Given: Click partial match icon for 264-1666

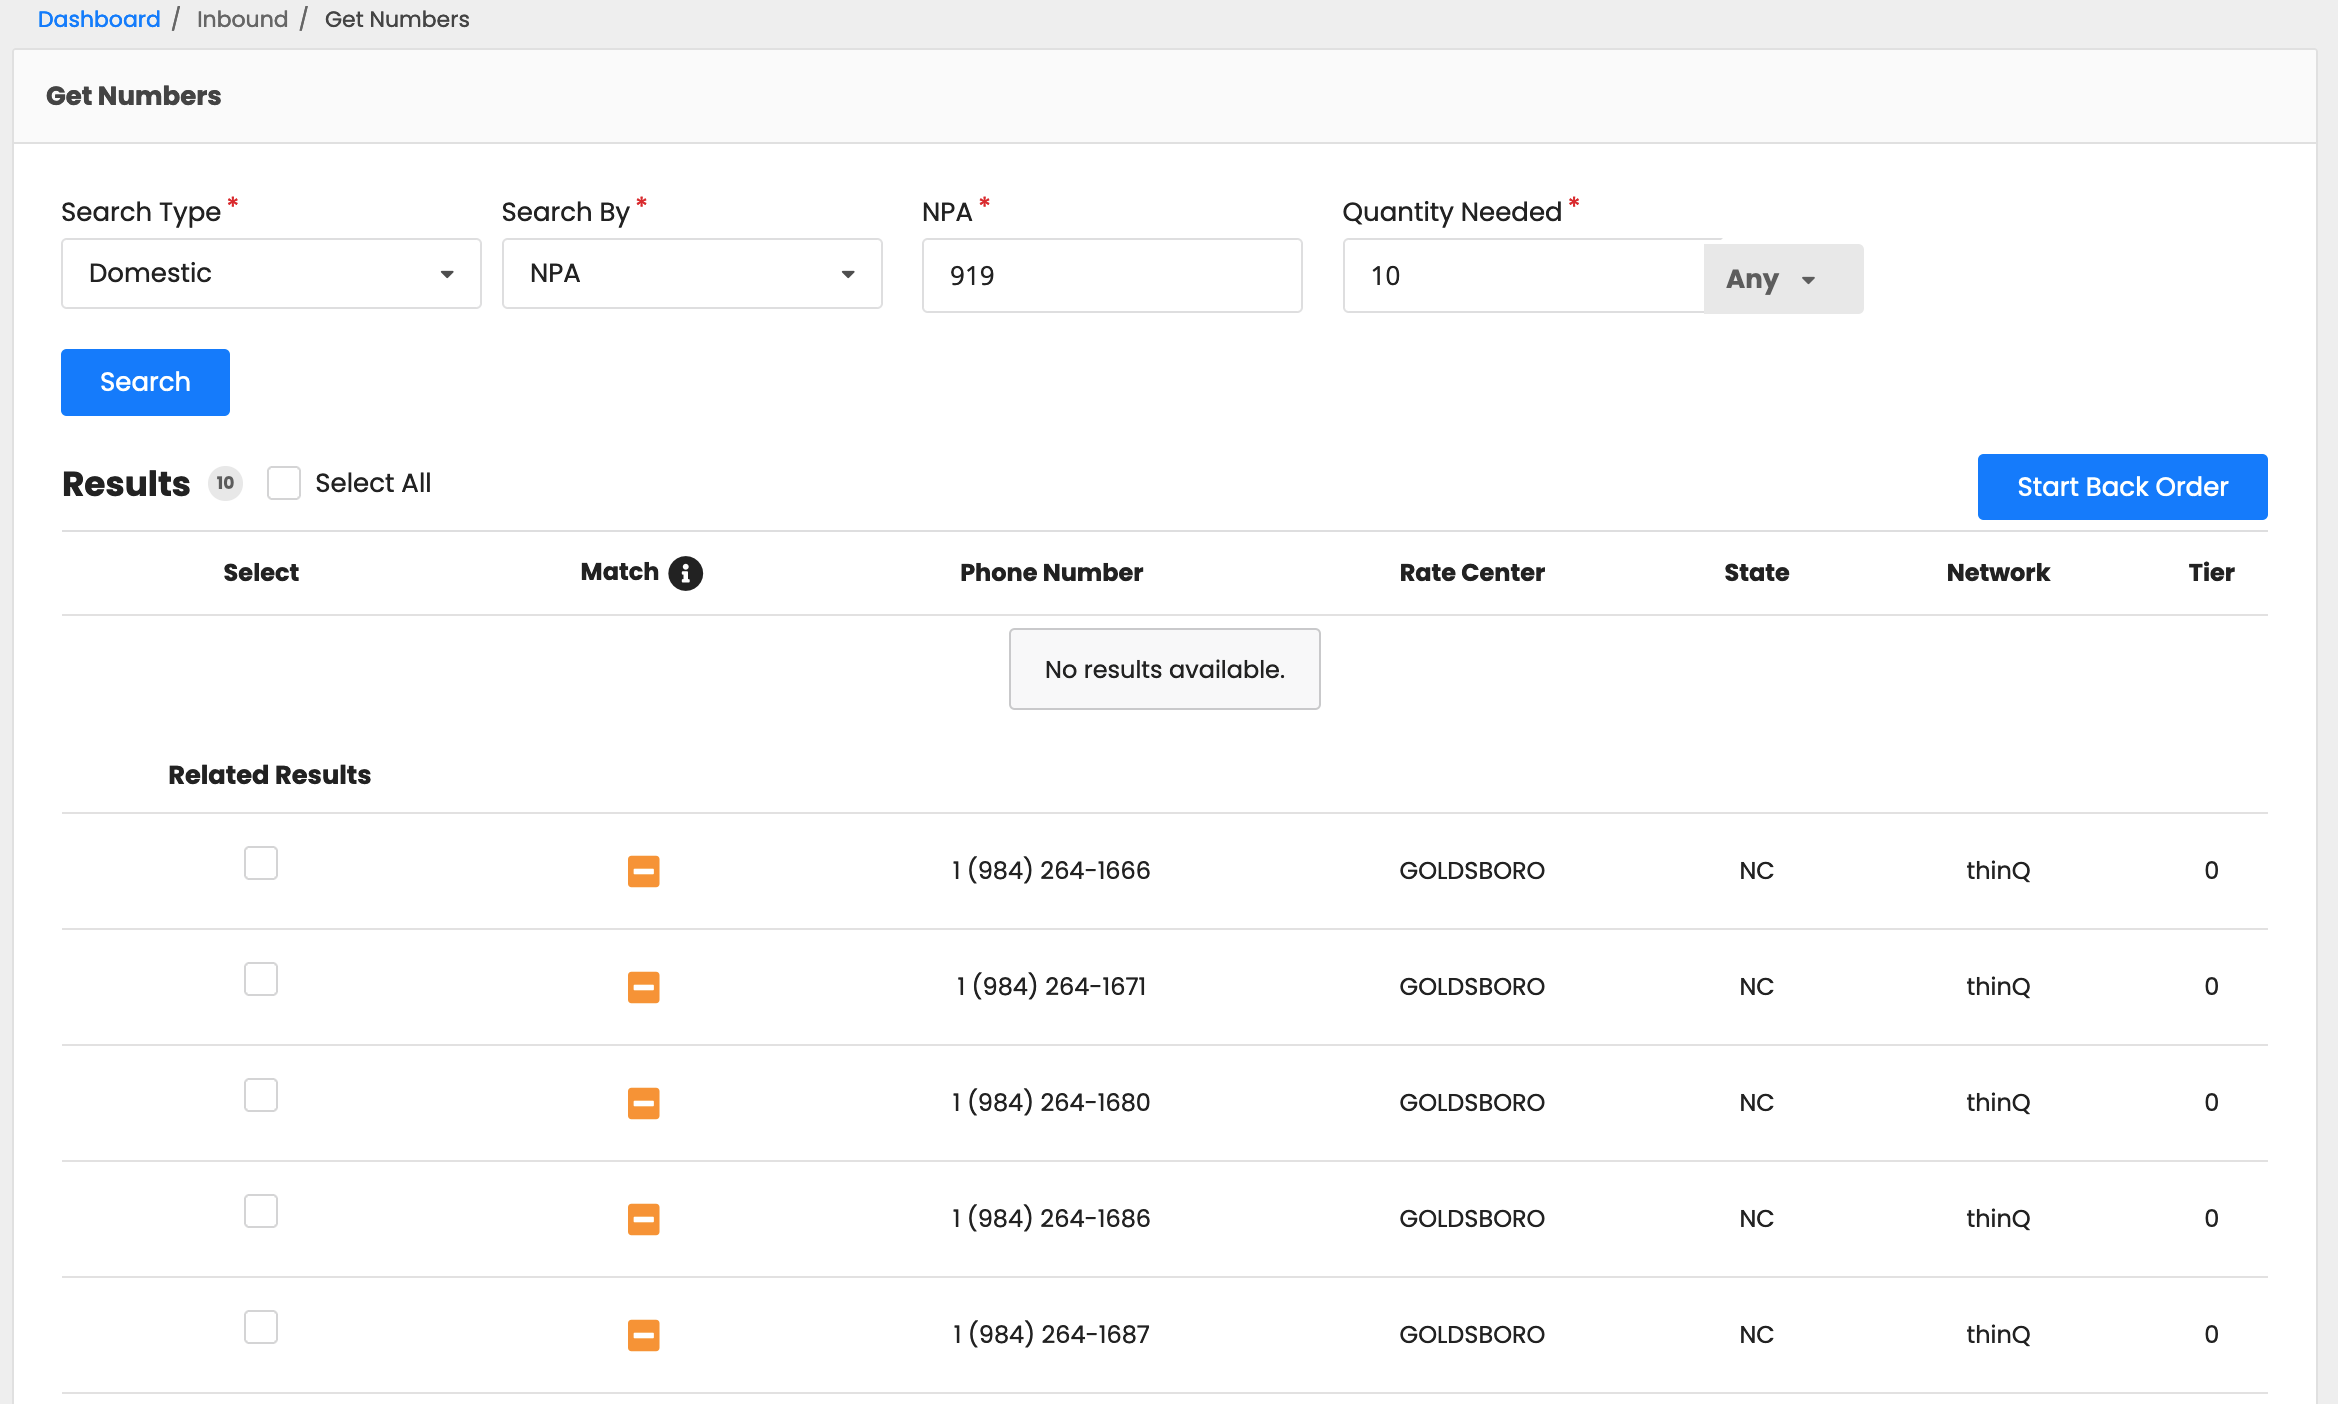Looking at the screenshot, I should coord(643,871).
